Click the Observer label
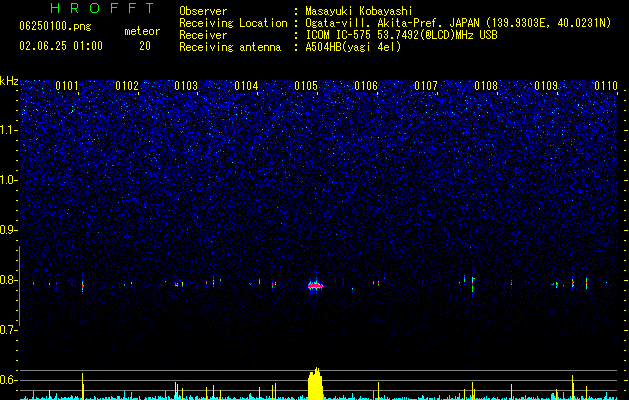The height and width of the screenshot is (400, 629). tap(203, 11)
